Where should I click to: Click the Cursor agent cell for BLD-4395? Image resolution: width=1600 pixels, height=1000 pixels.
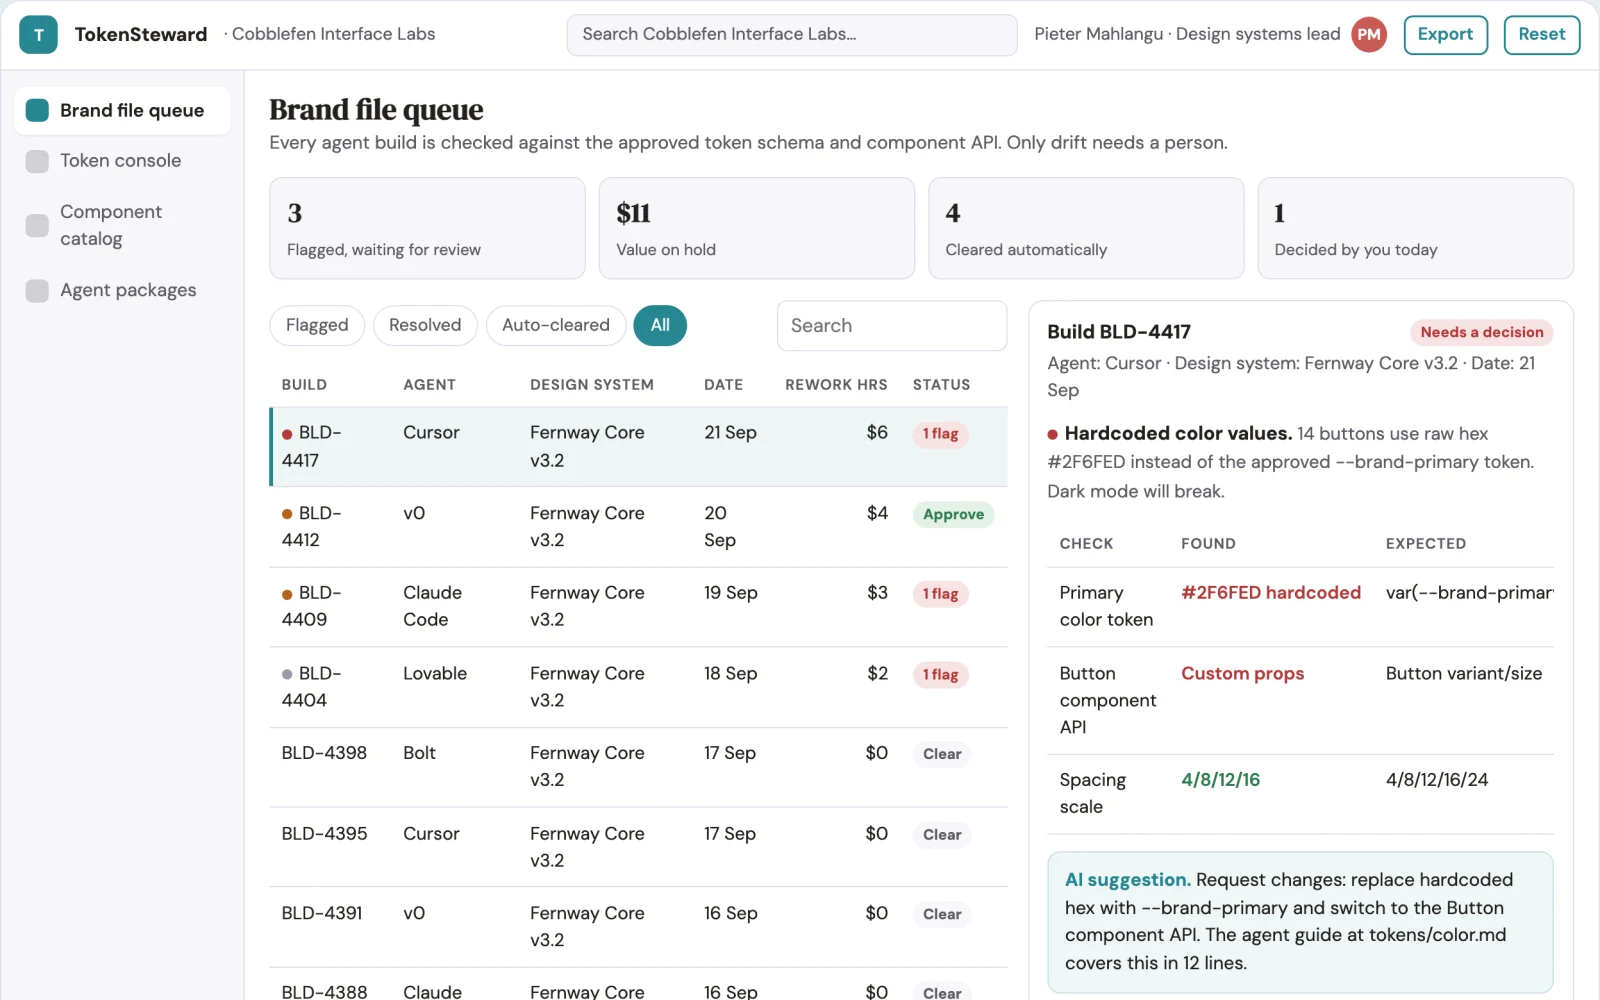click(x=431, y=834)
